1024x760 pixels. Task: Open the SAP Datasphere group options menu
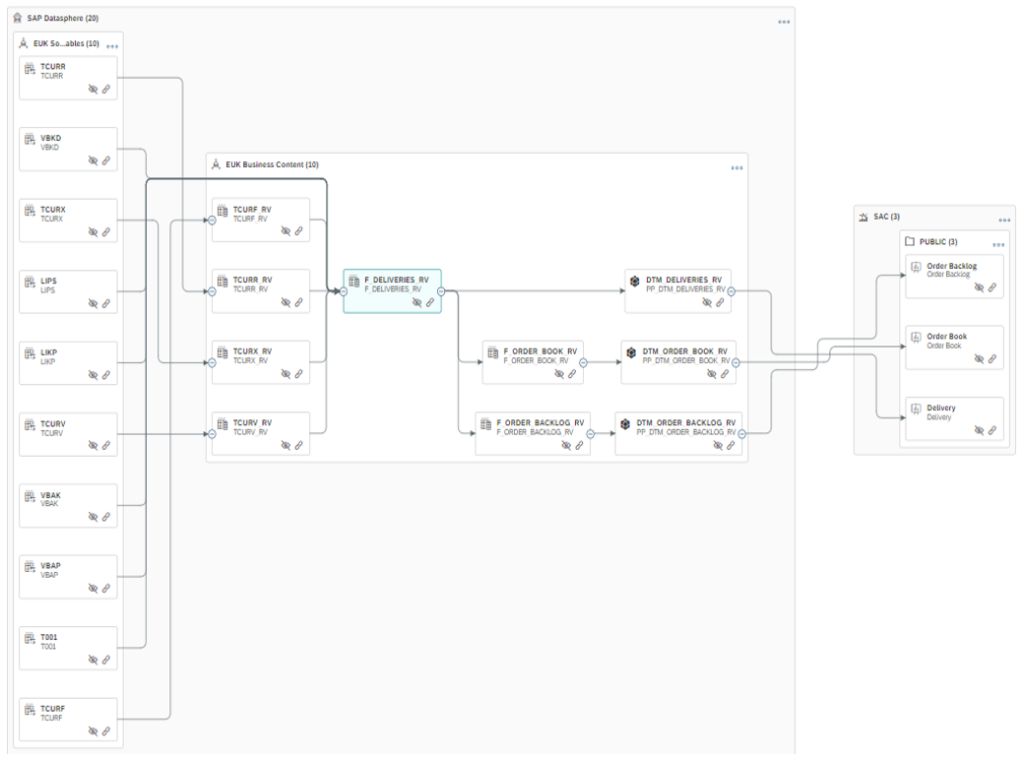(x=784, y=22)
